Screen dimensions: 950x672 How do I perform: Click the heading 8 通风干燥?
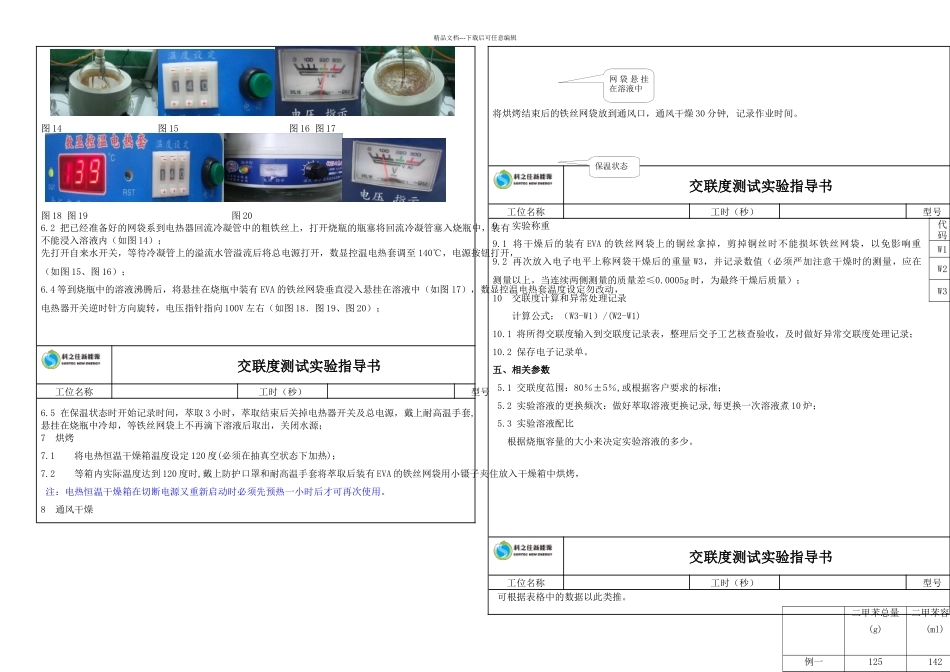coord(67,510)
